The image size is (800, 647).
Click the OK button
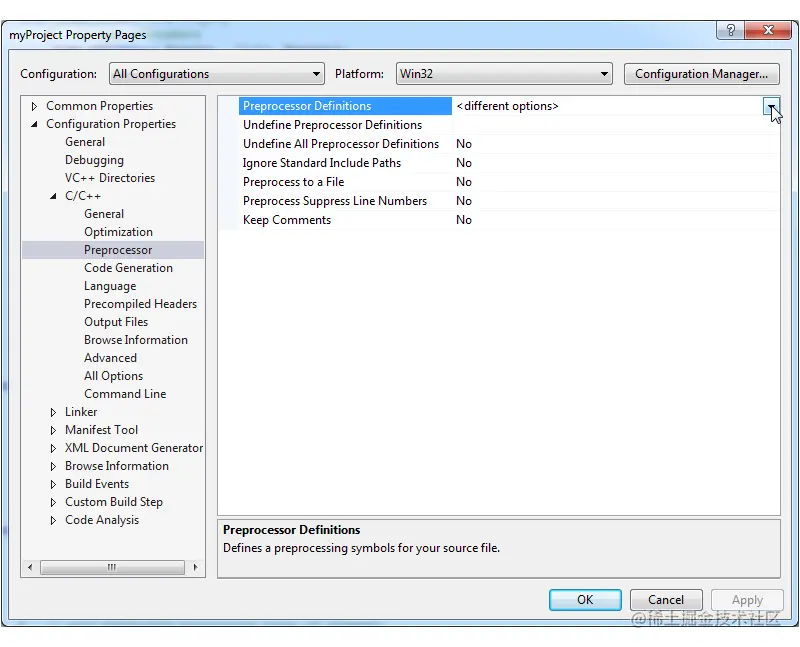(x=585, y=600)
